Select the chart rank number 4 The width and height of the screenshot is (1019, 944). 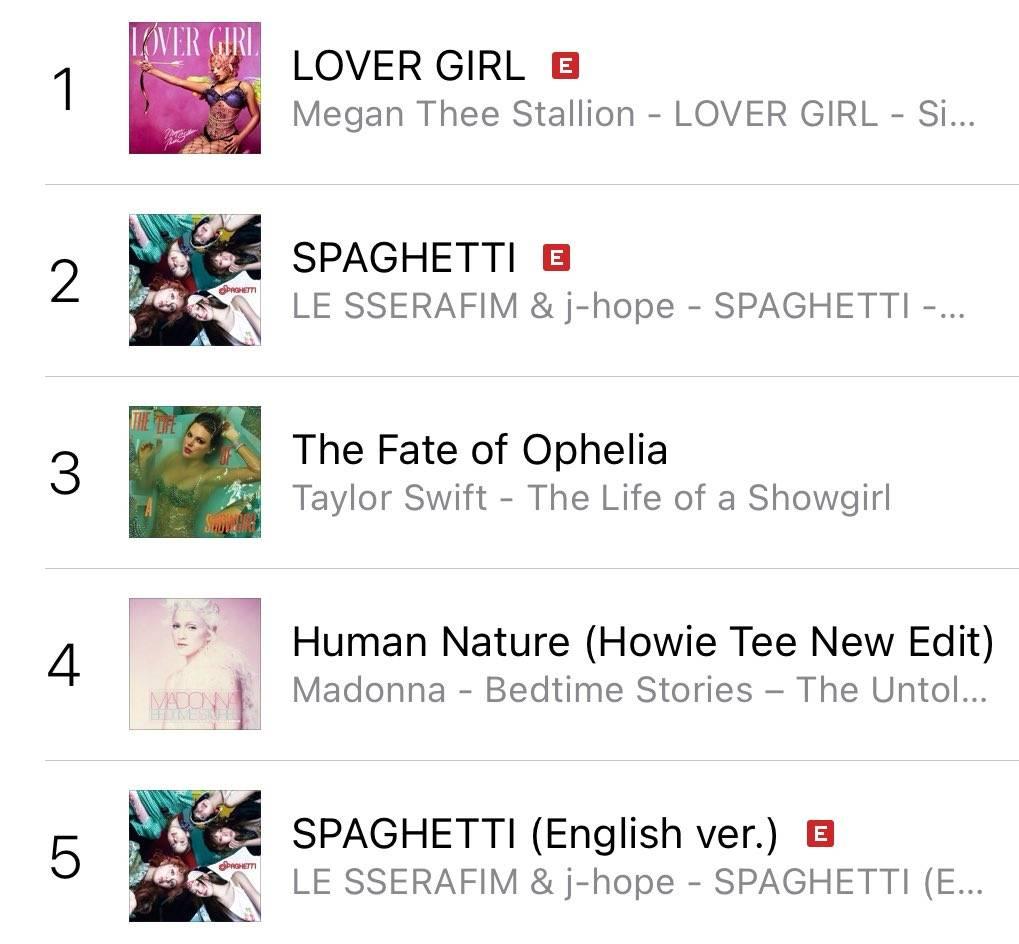(65, 665)
